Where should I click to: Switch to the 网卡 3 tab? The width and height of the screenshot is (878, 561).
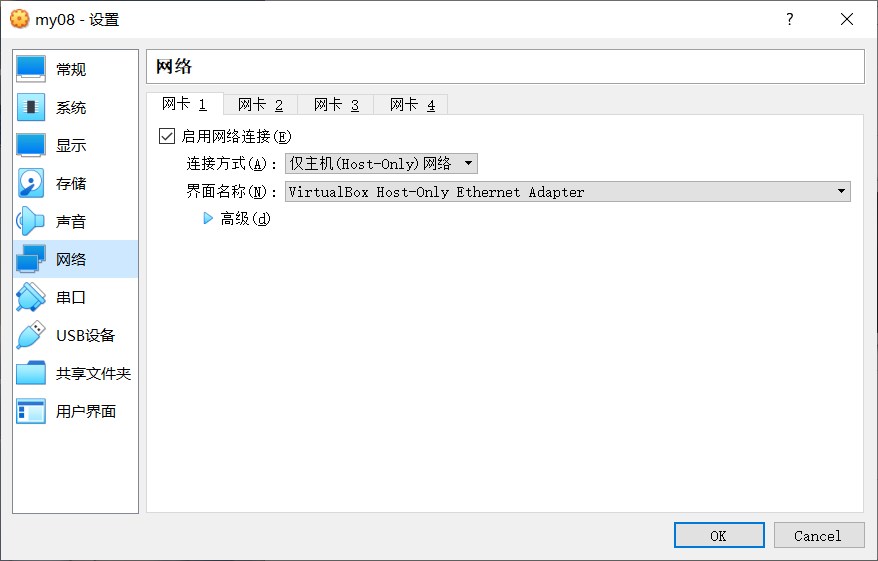click(336, 105)
